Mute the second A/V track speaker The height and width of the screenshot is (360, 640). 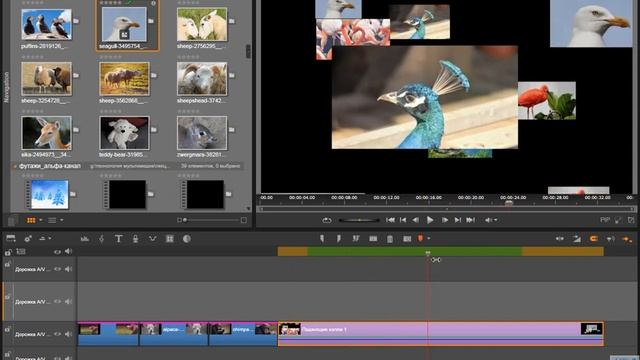tap(68, 301)
